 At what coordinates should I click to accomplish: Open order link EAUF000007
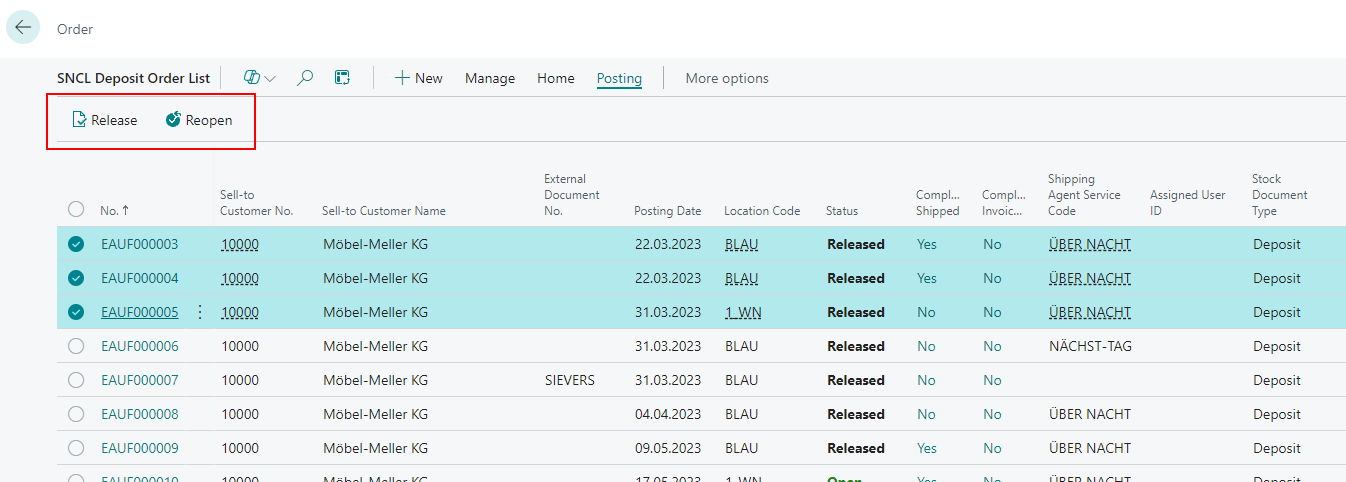click(x=139, y=380)
